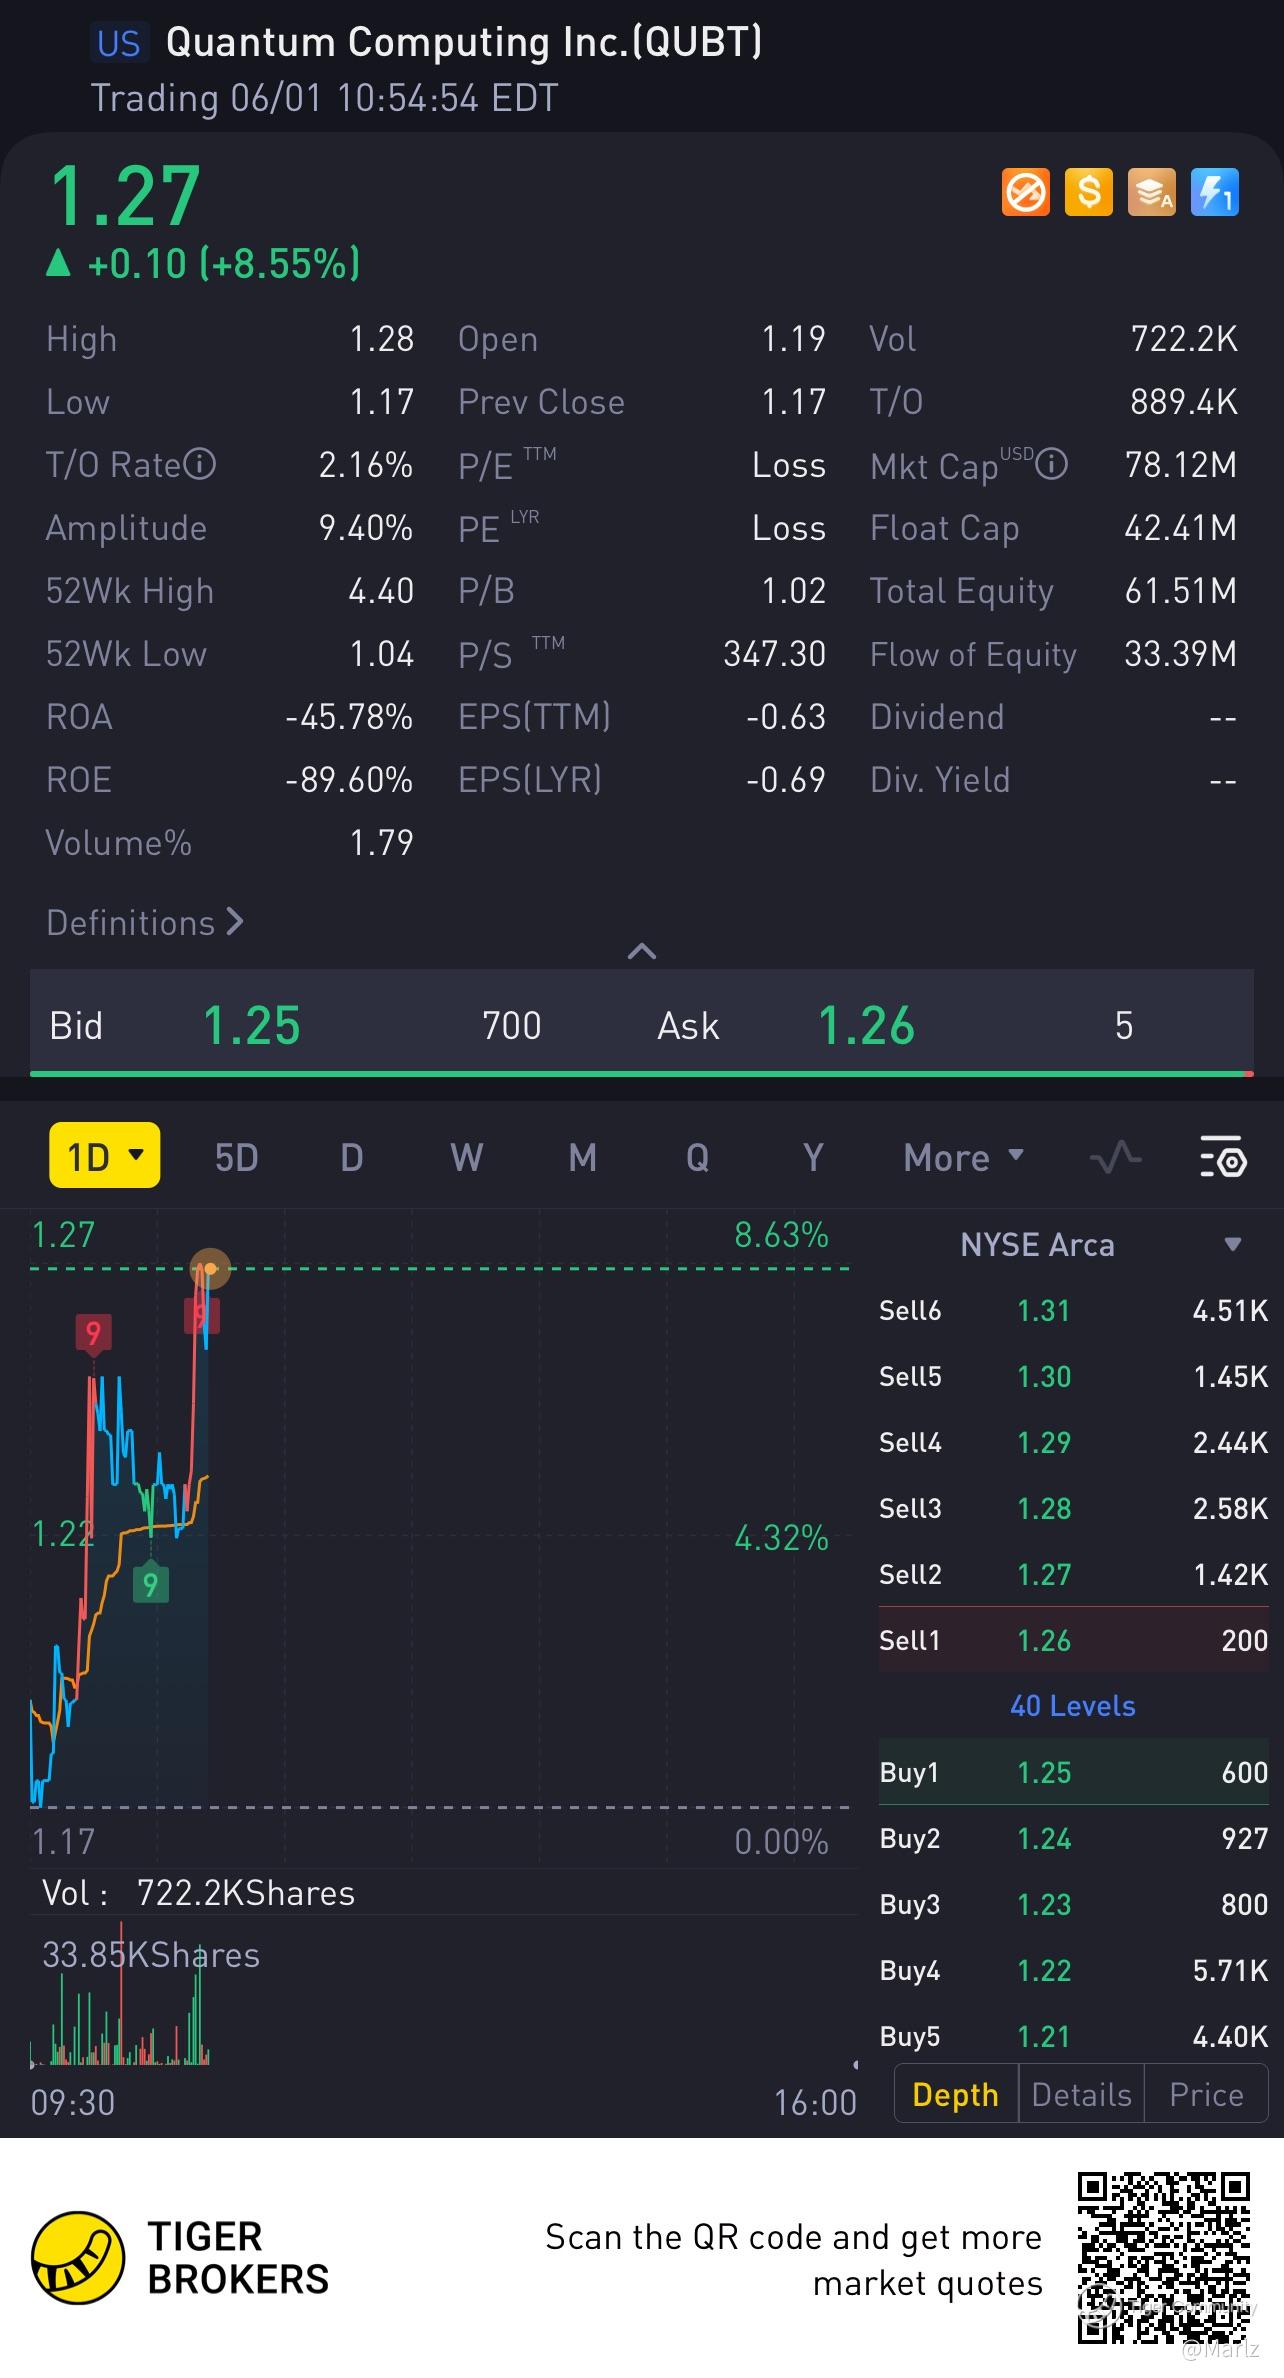Switch to the 5D chart tab
Screen dimensions: 1284x2378
(237, 1157)
